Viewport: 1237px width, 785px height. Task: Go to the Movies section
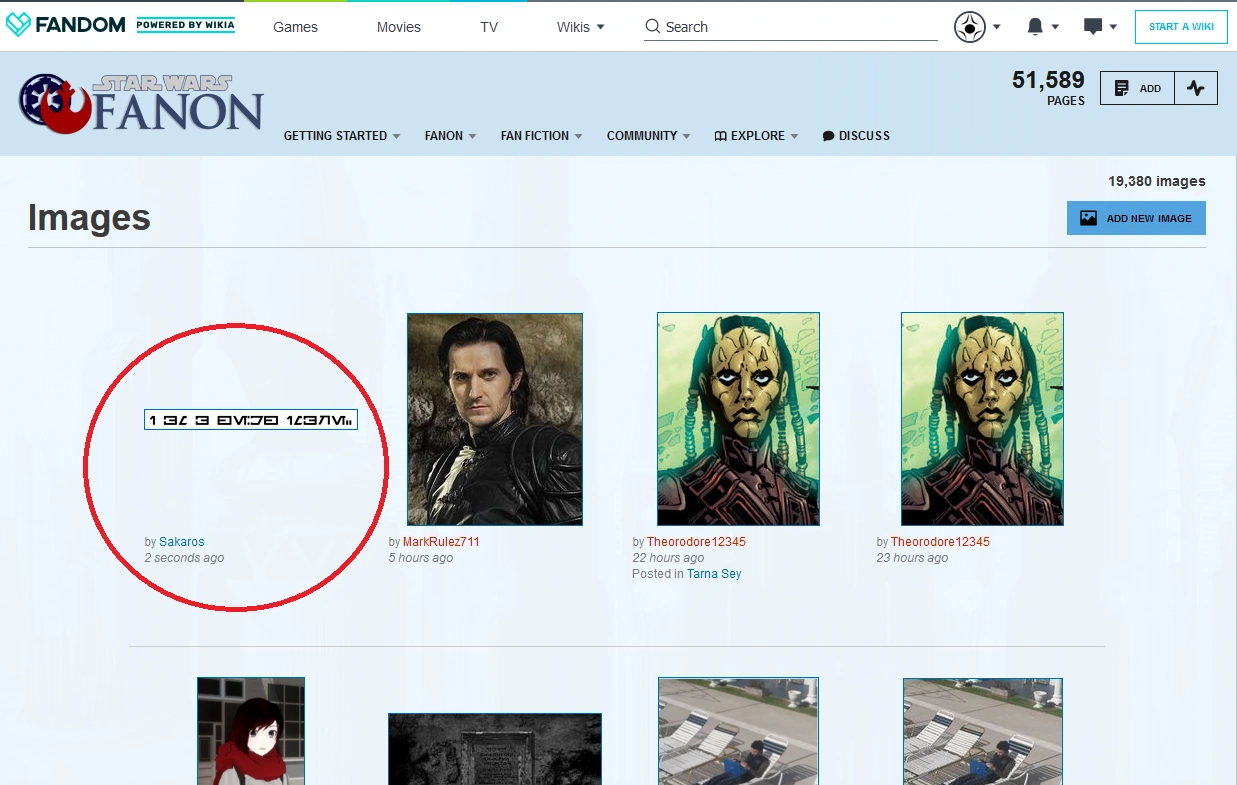399,27
